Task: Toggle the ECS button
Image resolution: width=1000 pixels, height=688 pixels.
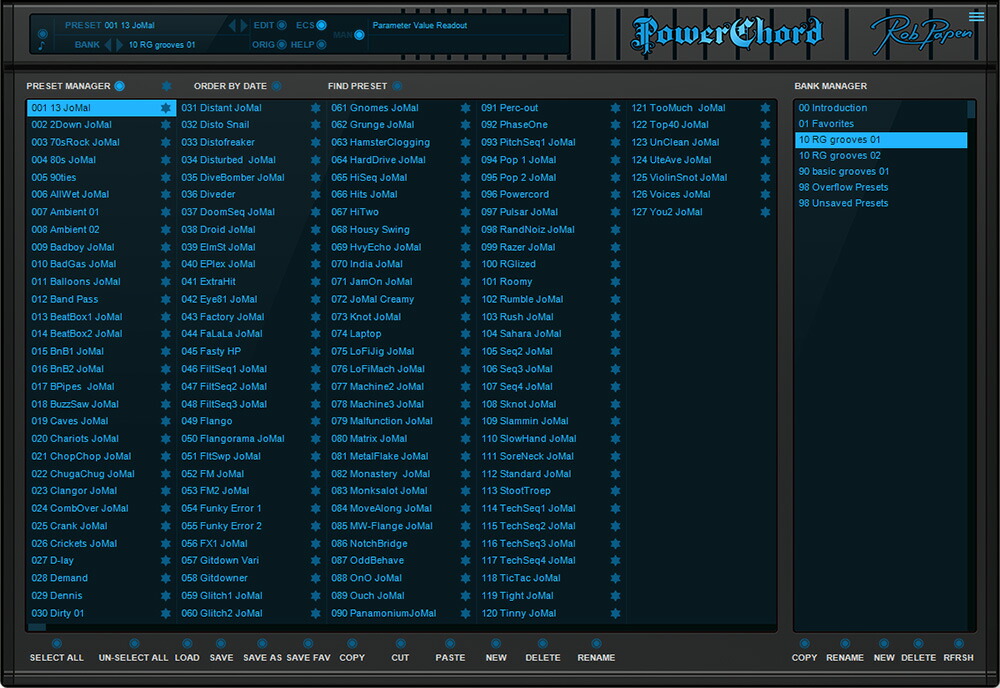Action: (321, 26)
